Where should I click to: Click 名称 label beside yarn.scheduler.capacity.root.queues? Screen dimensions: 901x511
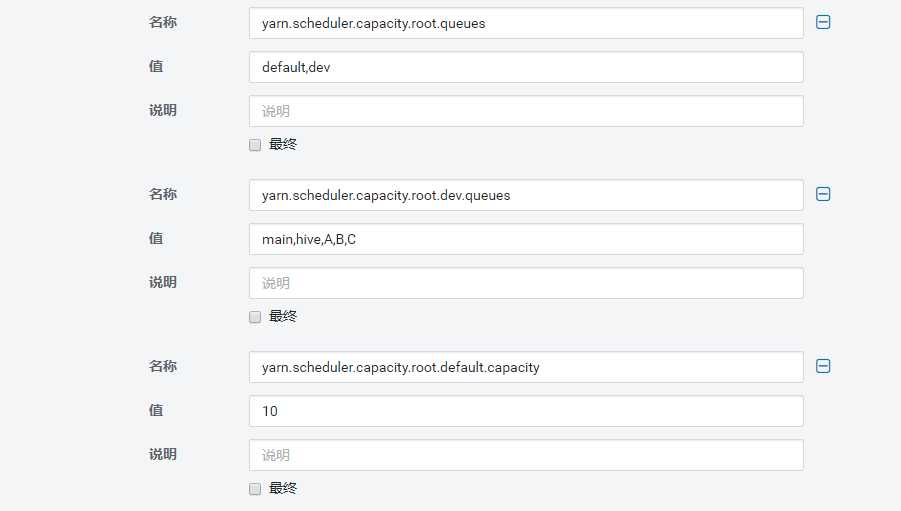tap(163, 22)
